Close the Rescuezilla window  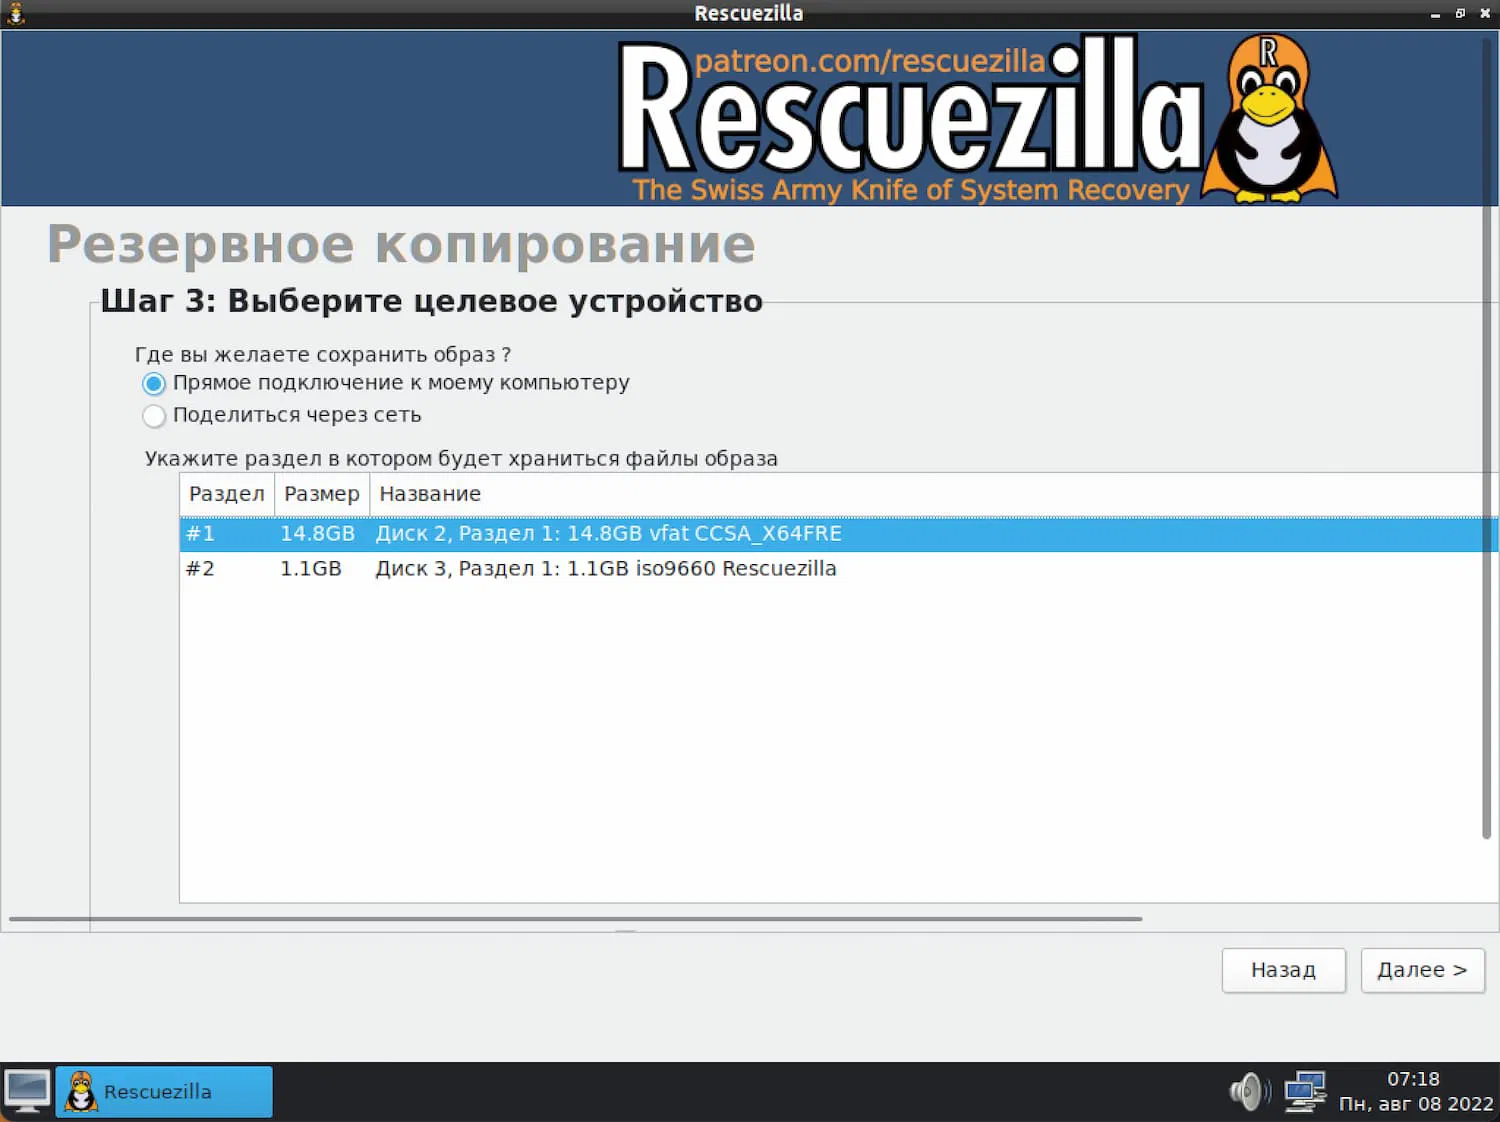1485,14
